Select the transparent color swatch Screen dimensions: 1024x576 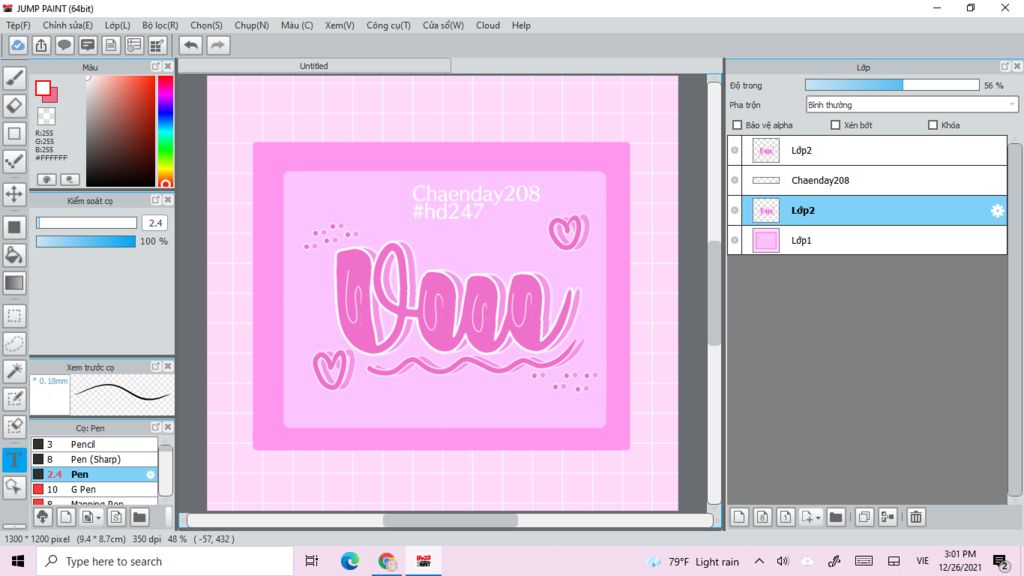pyautogui.click(x=46, y=116)
